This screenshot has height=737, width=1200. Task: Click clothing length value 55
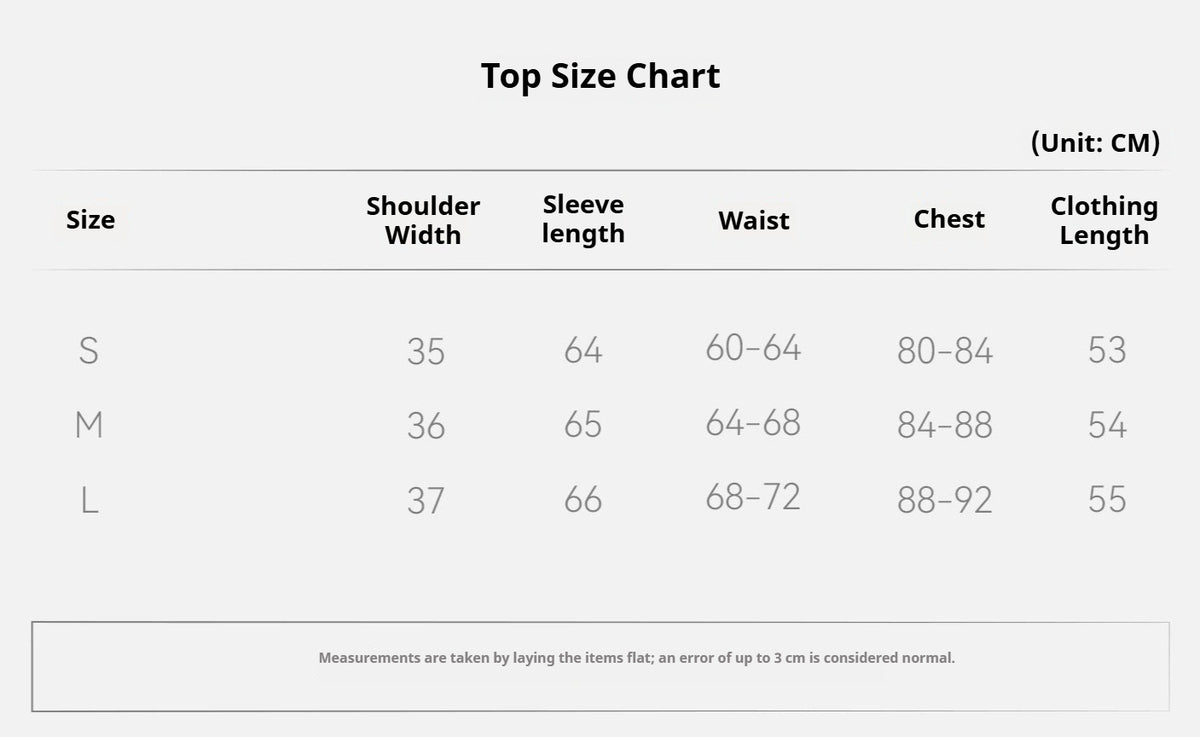pyautogui.click(x=1107, y=499)
